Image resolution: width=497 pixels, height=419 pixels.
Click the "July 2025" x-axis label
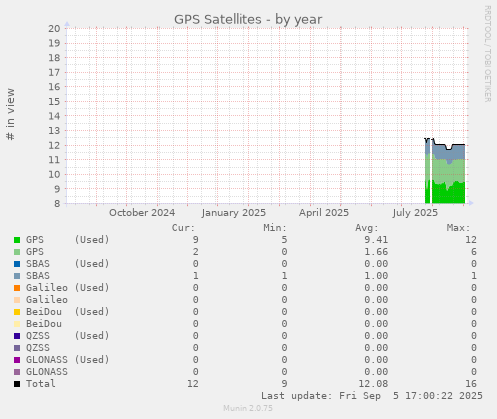click(x=415, y=213)
